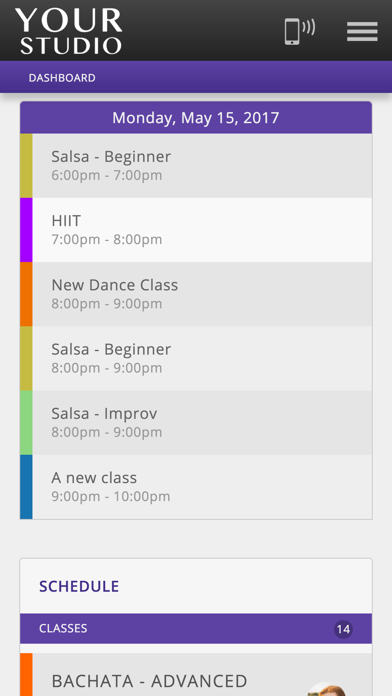This screenshot has width=392, height=696.
Task: Click the Your Studio logo
Action: 69,31
